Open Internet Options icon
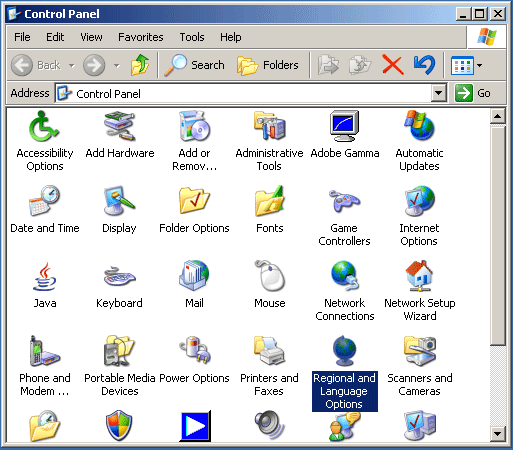This screenshot has width=513, height=450. 419,201
